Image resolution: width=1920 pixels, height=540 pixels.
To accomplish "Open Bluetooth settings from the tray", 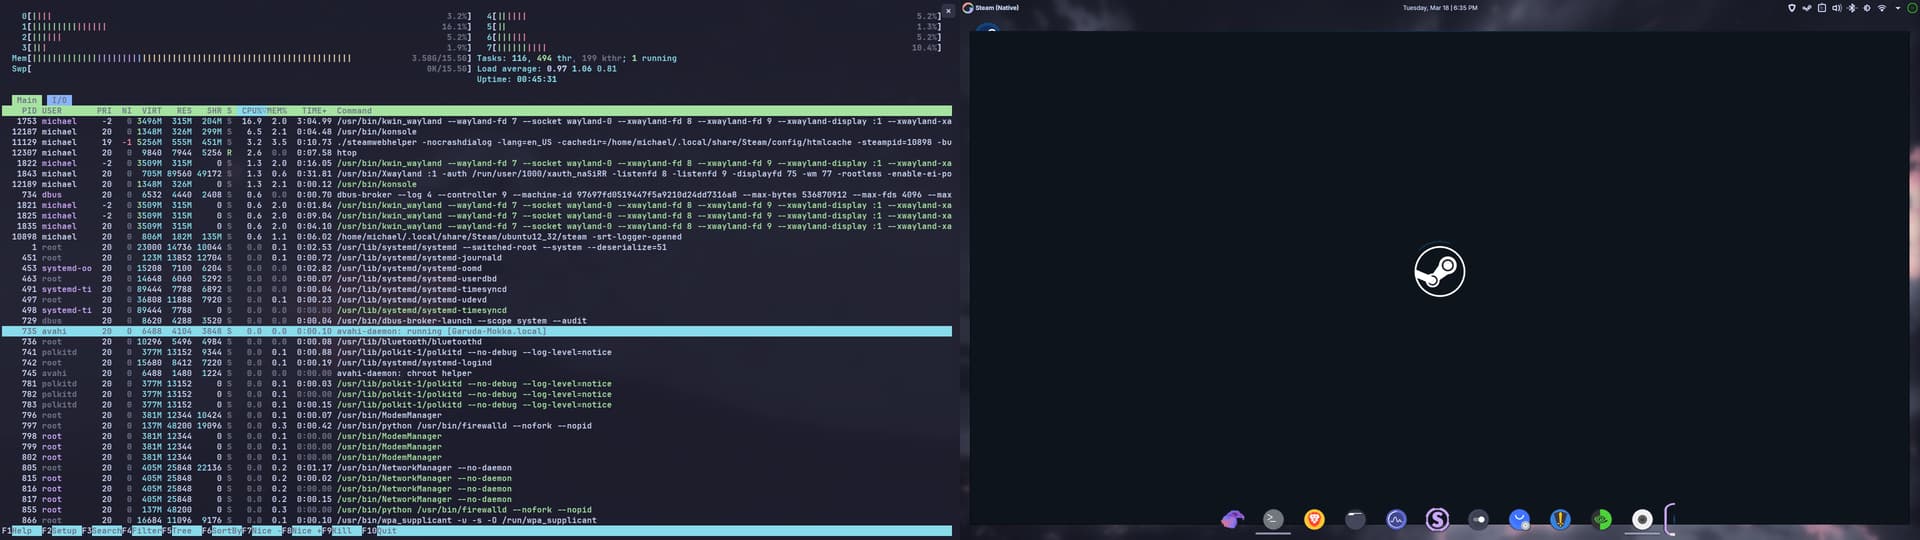I will pyautogui.click(x=1851, y=8).
